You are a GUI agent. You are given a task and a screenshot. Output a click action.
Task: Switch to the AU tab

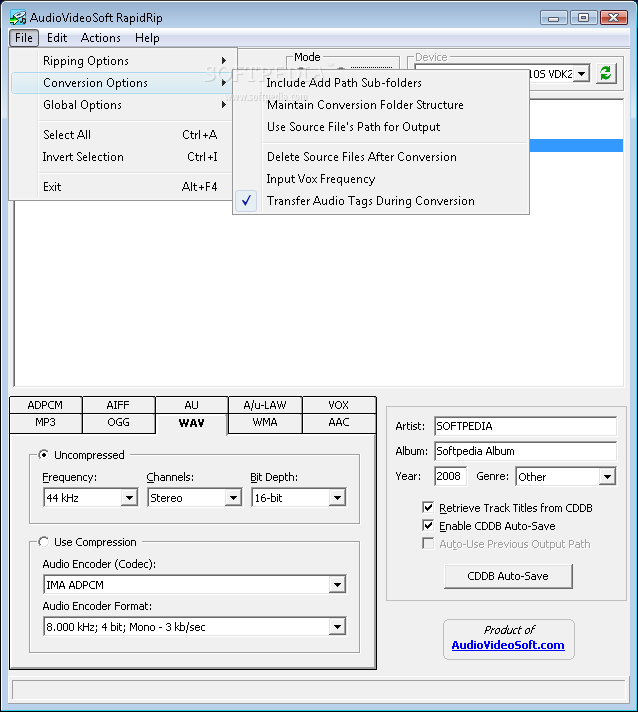pos(192,405)
